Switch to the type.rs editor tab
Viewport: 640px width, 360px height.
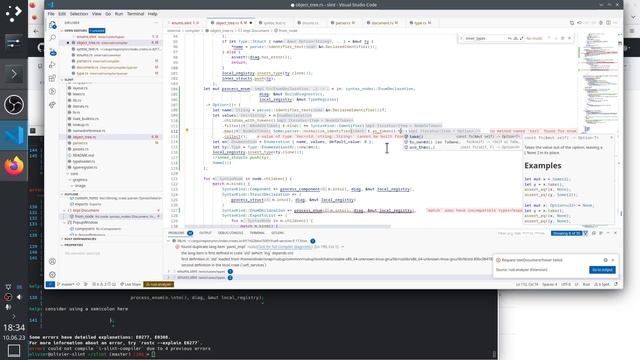[x=420, y=23]
